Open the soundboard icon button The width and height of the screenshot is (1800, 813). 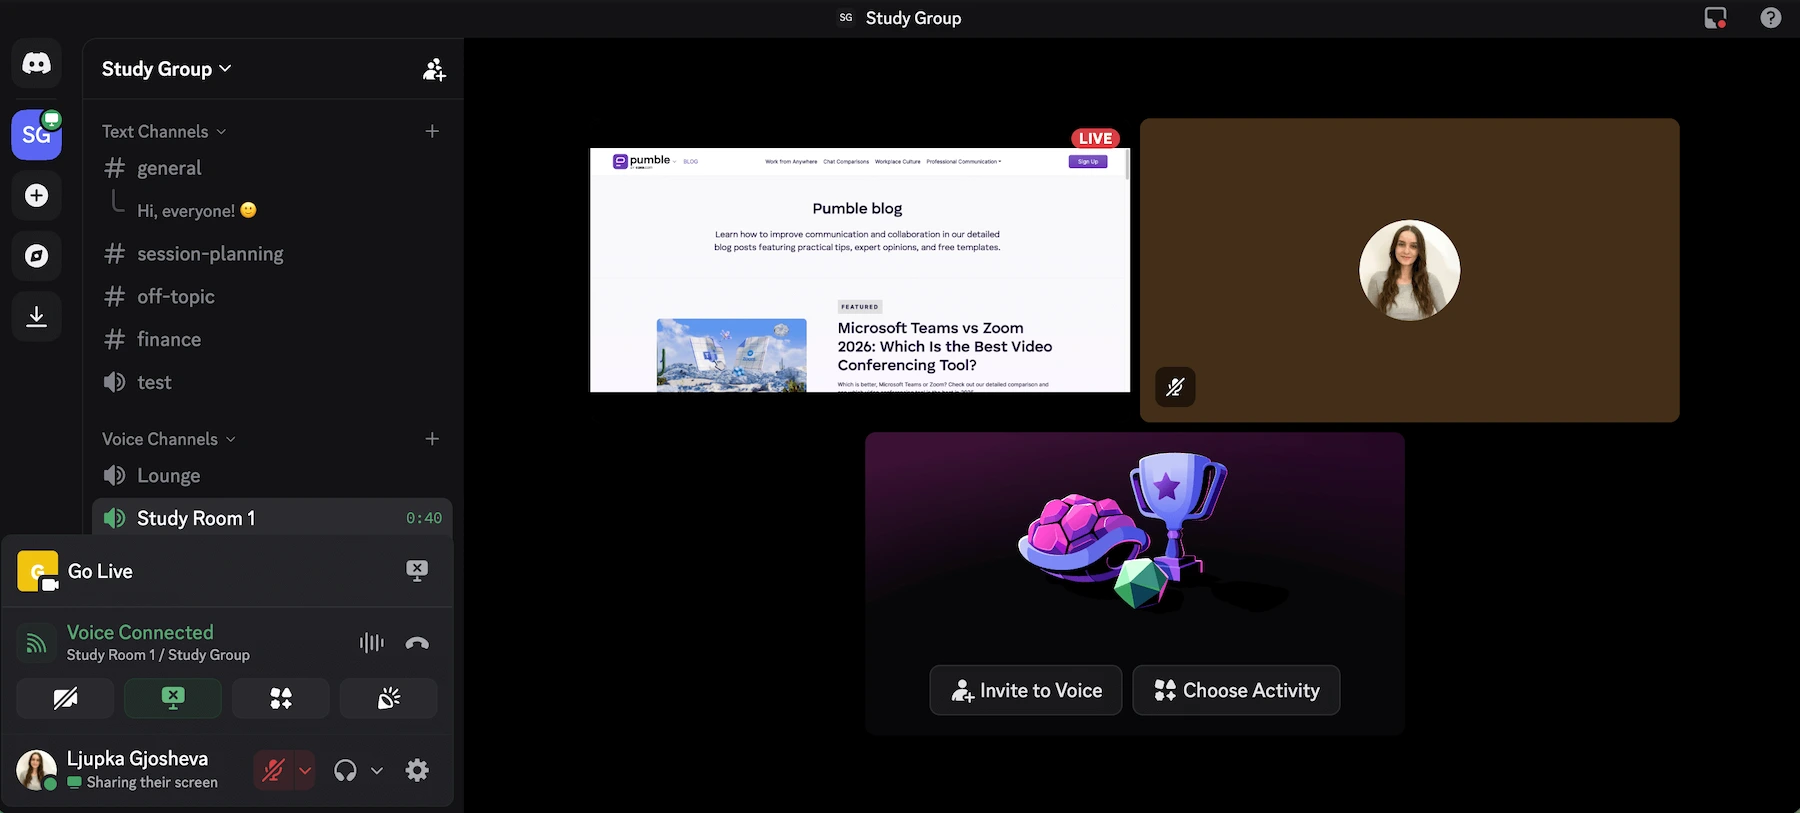(x=389, y=698)
